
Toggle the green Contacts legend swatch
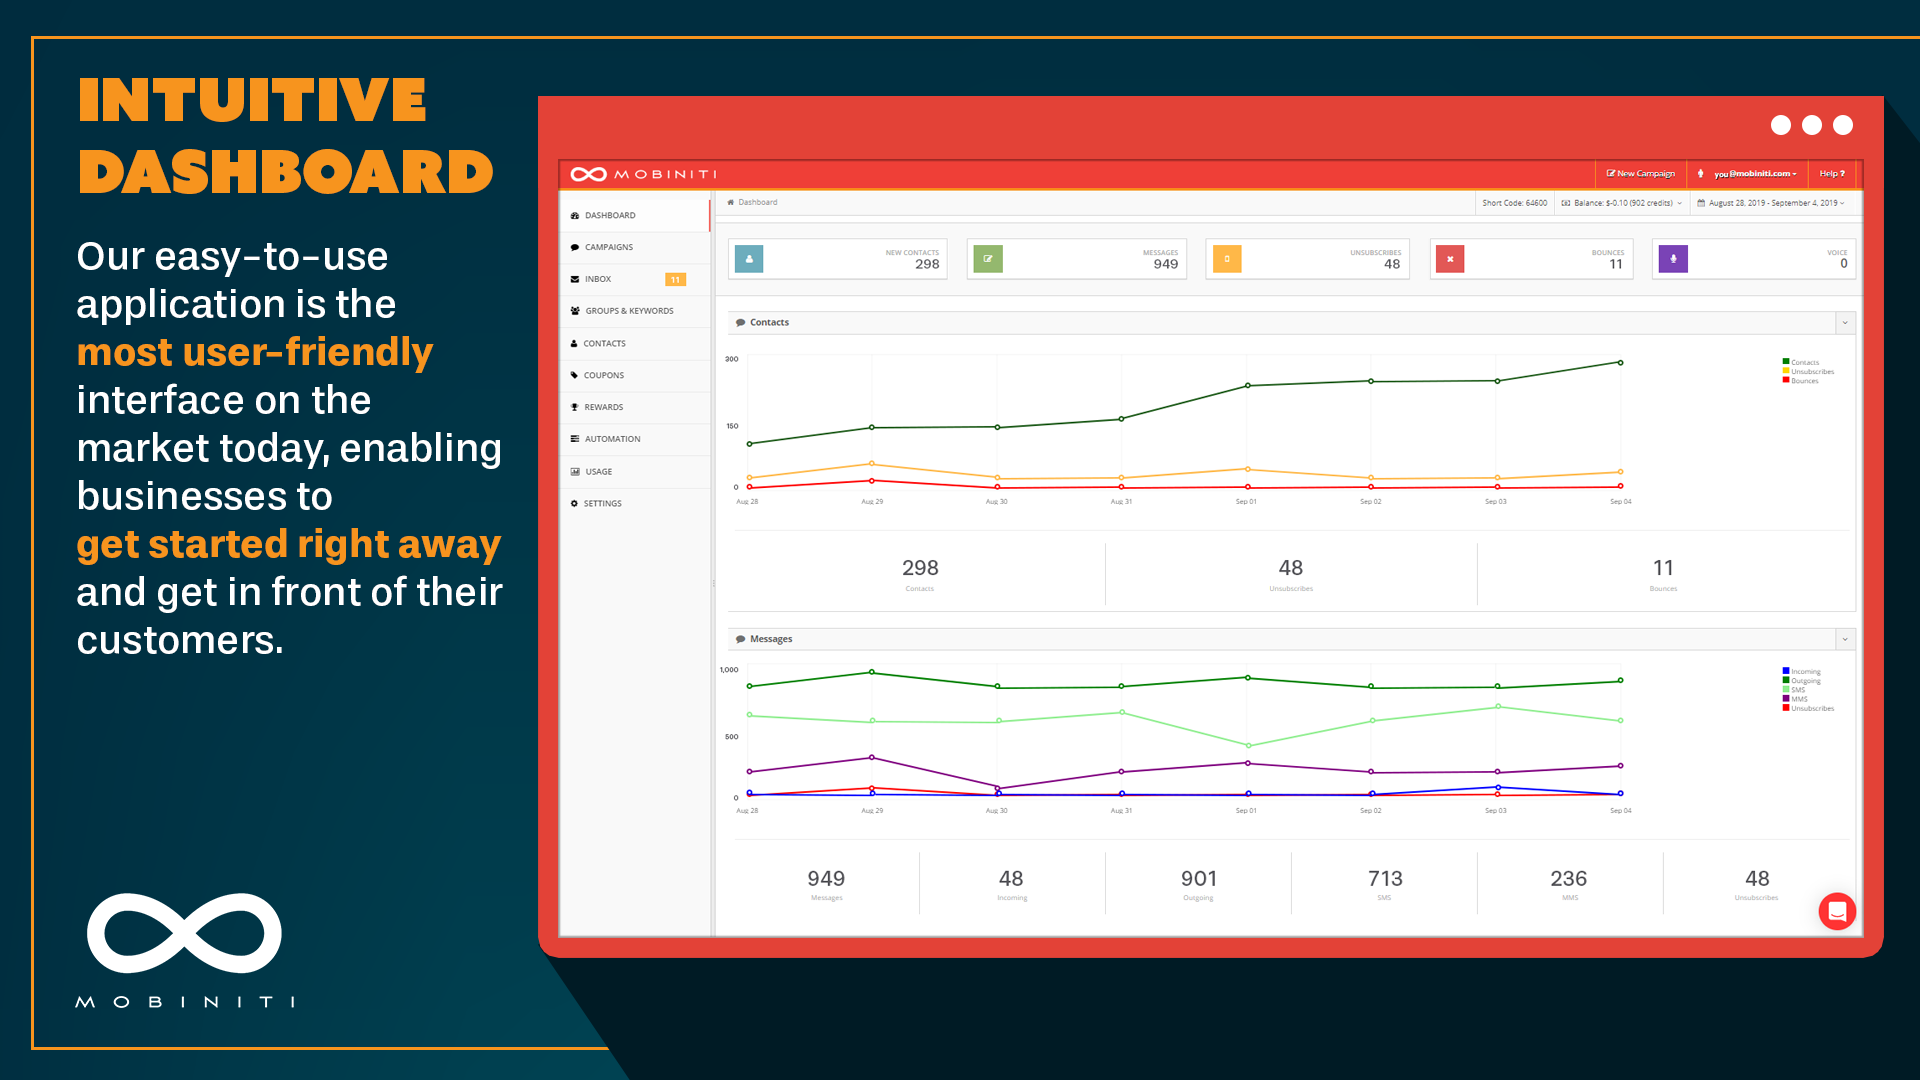(x=1785, y=362)
